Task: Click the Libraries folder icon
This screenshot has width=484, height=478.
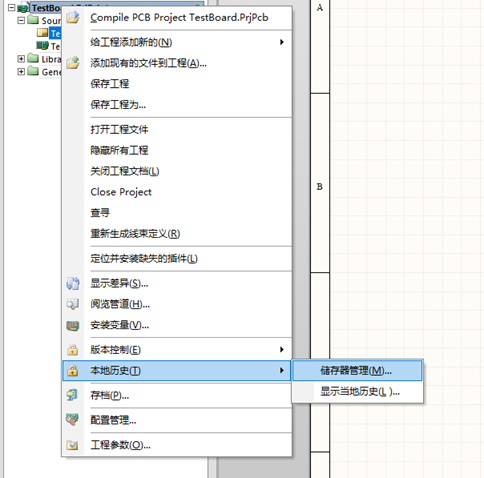Action: (33, 58)
